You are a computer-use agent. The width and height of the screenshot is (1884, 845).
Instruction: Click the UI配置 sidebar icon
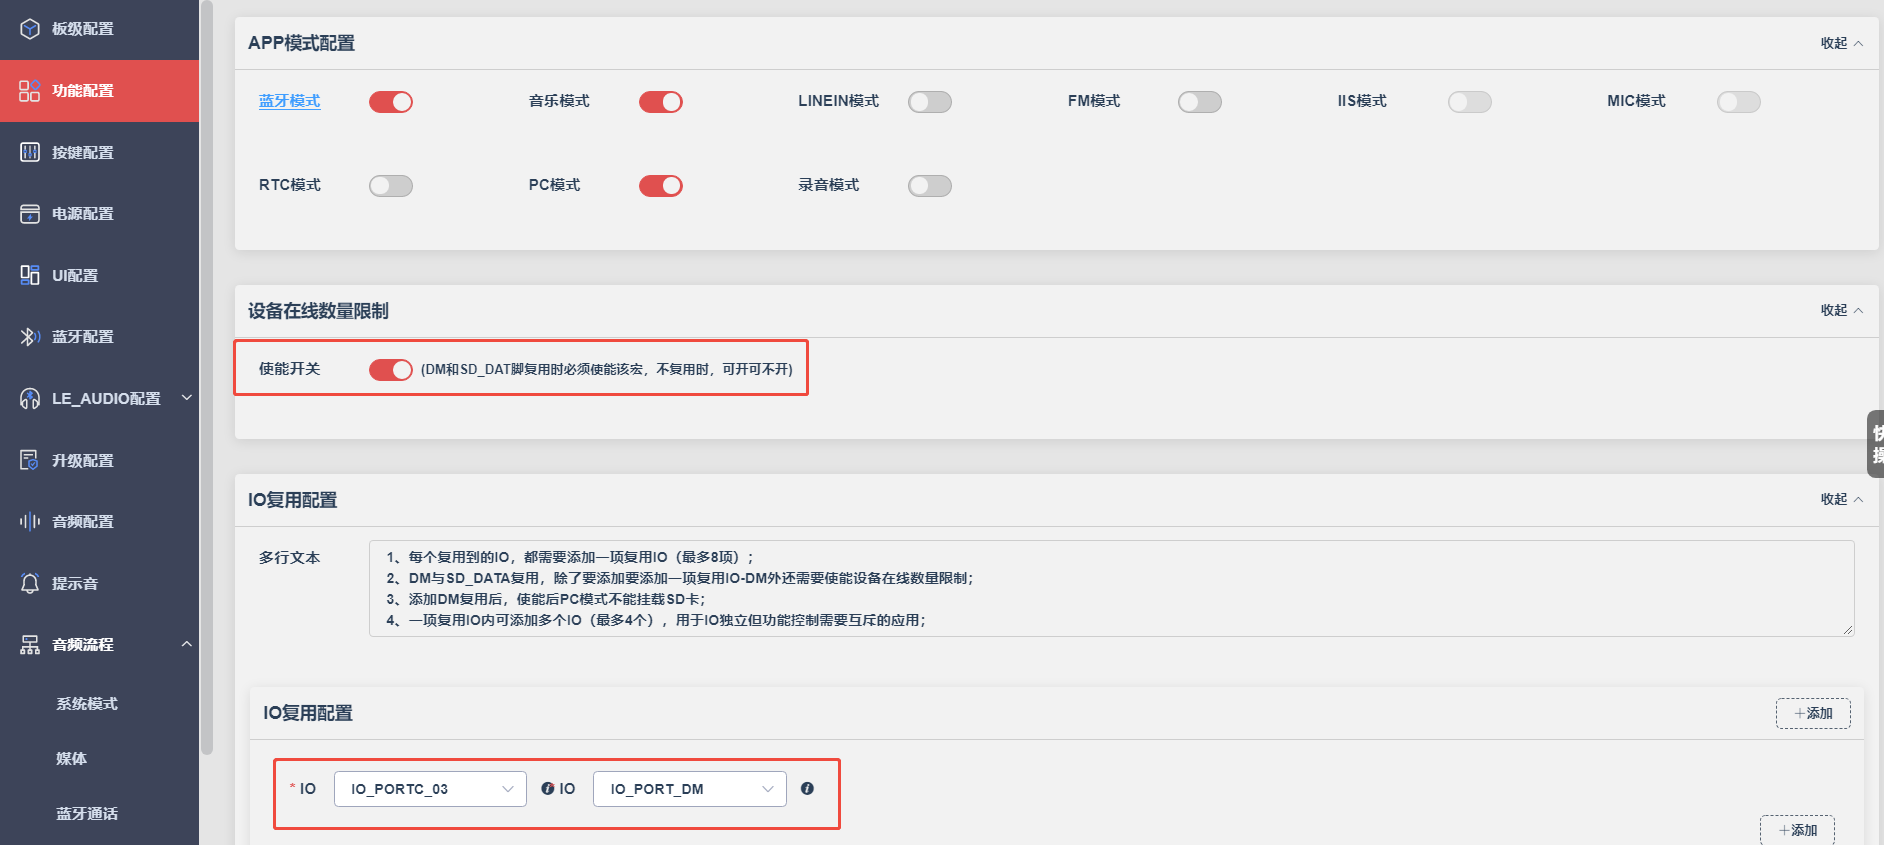30,275
